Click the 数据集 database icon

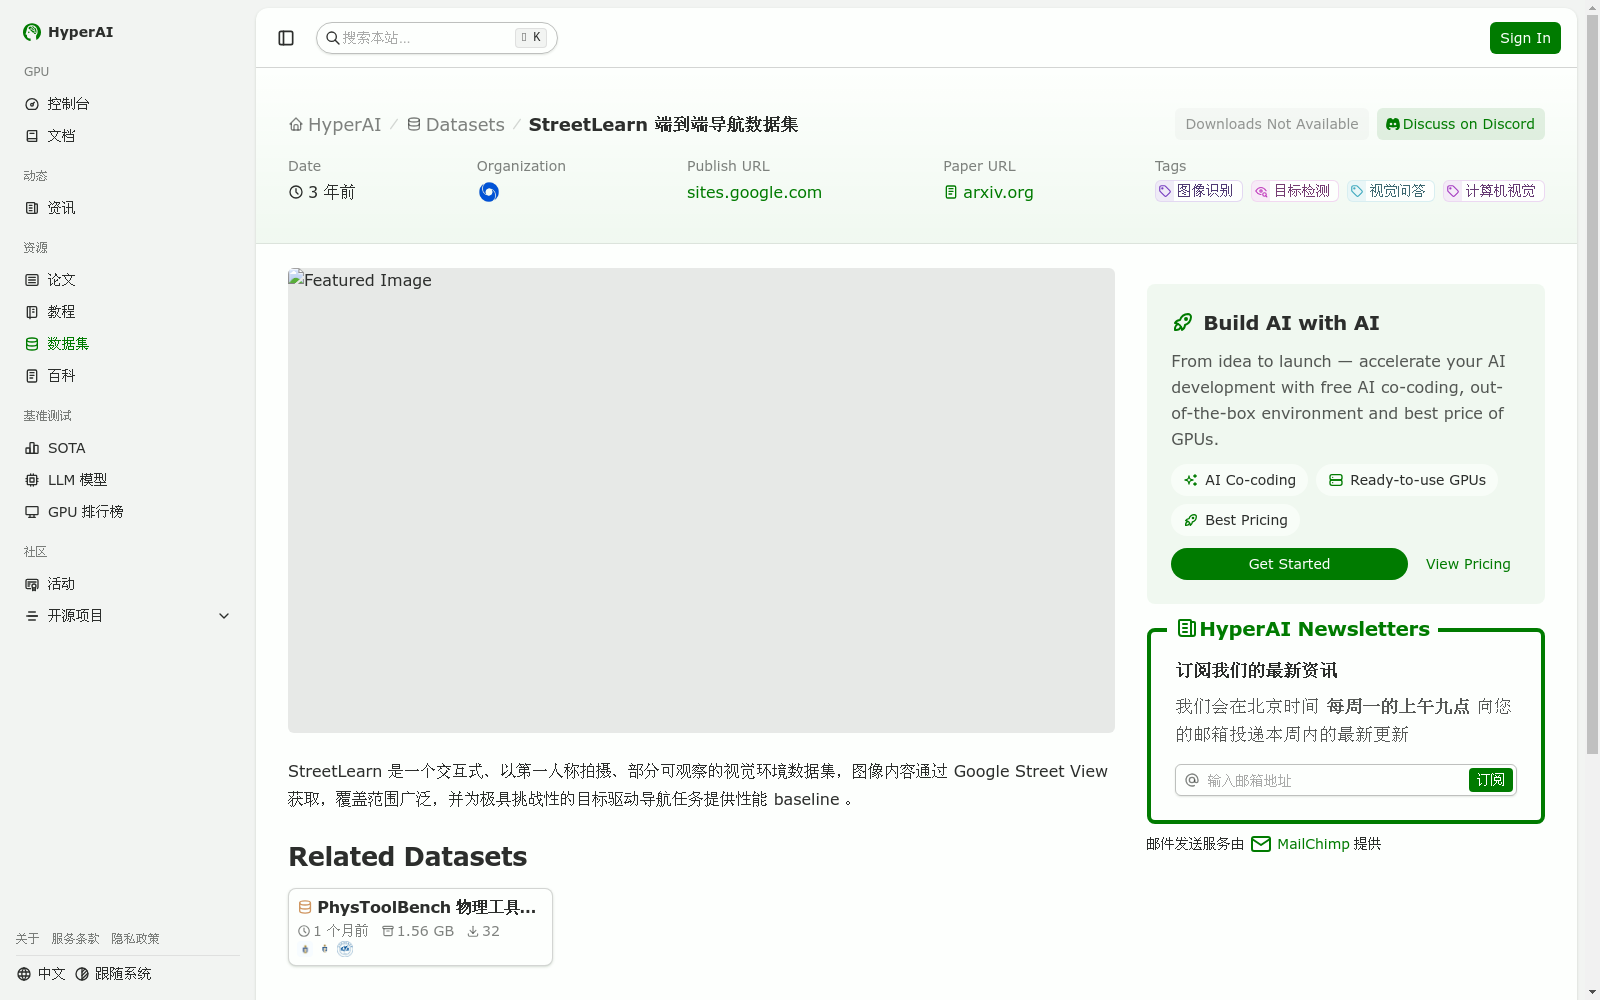(32, 344)
